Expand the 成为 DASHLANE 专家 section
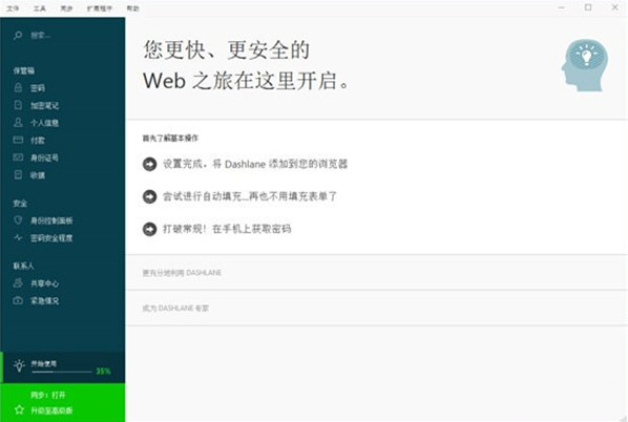The height and width of the screenshot is (422, 628). pyautogui.click(x=176, y=308)
